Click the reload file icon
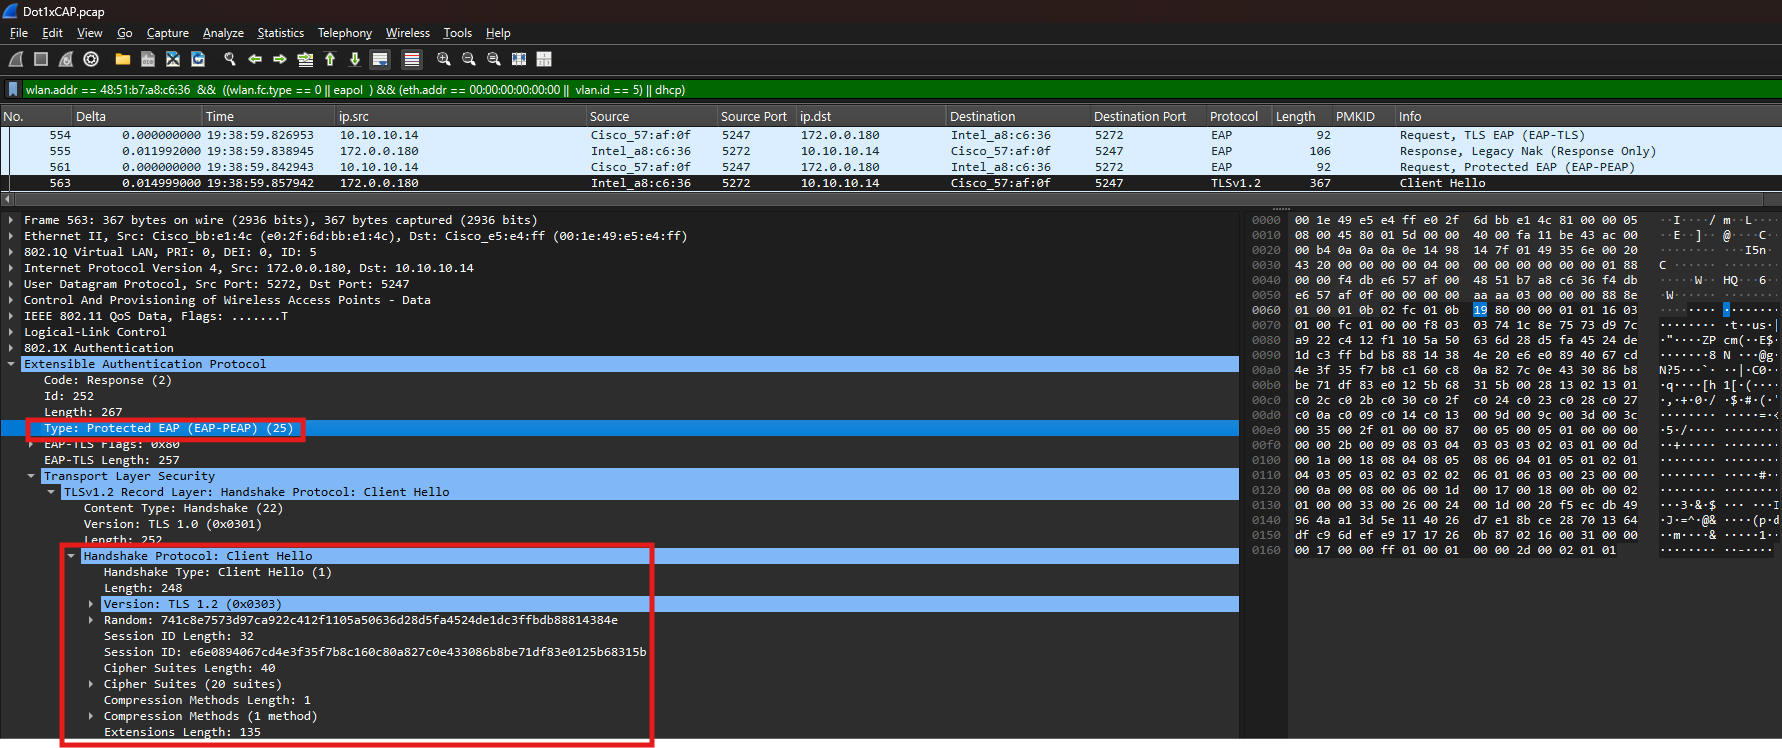Image resolution: width=1782 pixels, height=748 pixels. [x=198, y=60]
